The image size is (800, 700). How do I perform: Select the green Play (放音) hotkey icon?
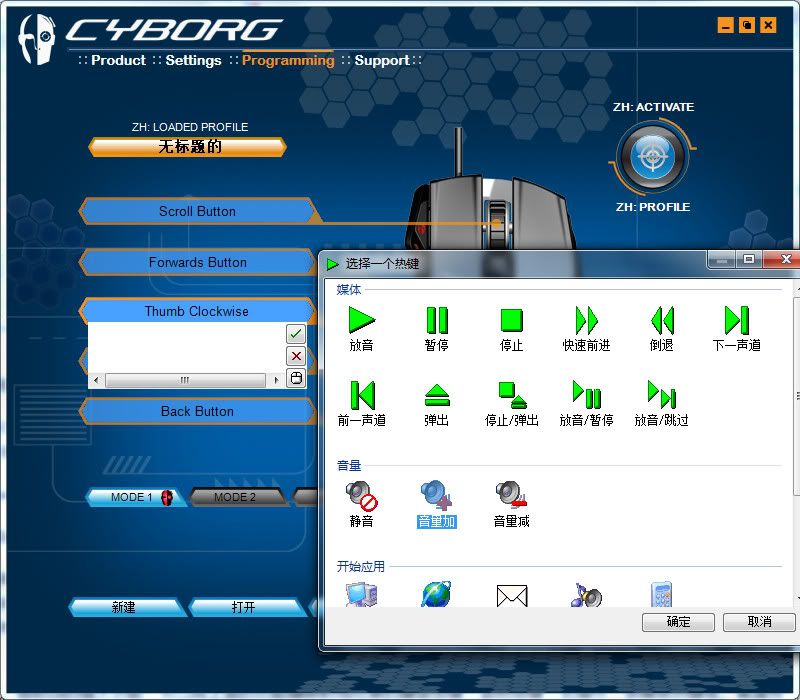tap(361, 320)
